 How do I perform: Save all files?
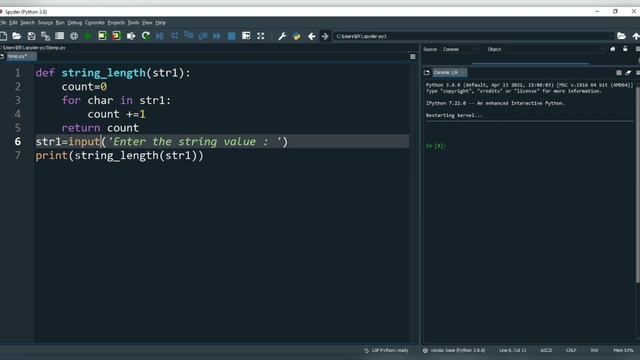point(45,36)
